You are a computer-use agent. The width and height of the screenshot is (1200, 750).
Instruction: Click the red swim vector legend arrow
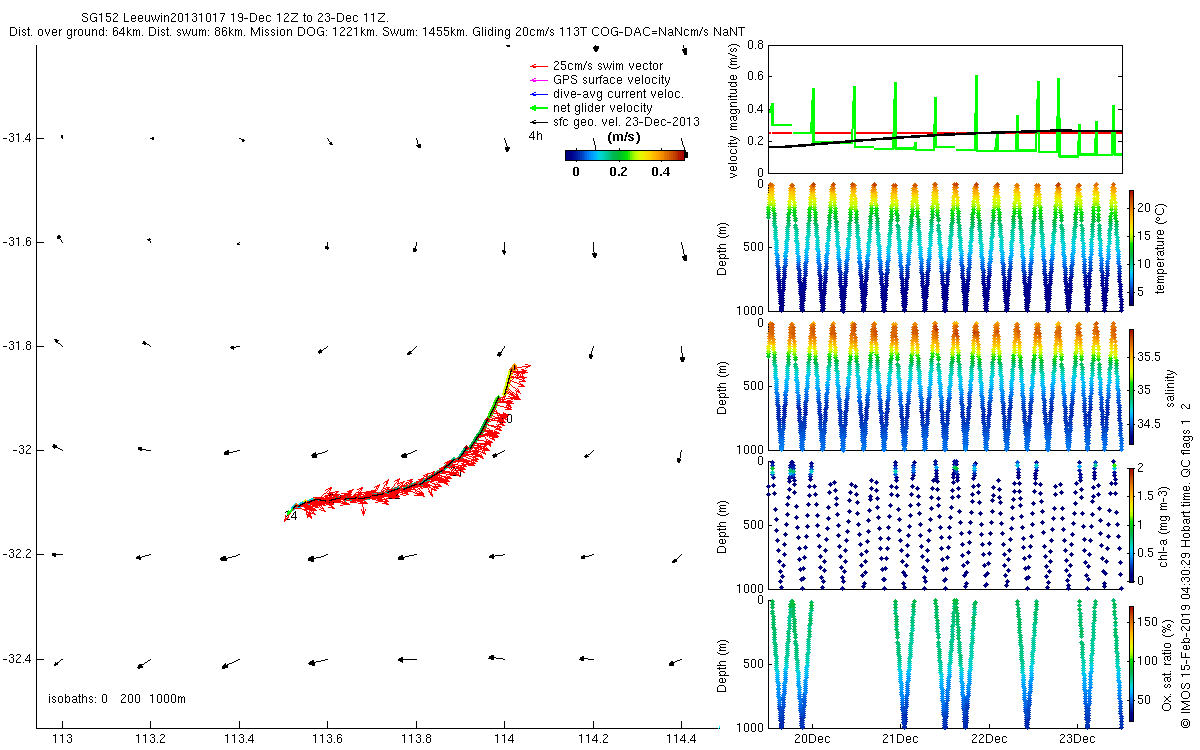point(537,66)
